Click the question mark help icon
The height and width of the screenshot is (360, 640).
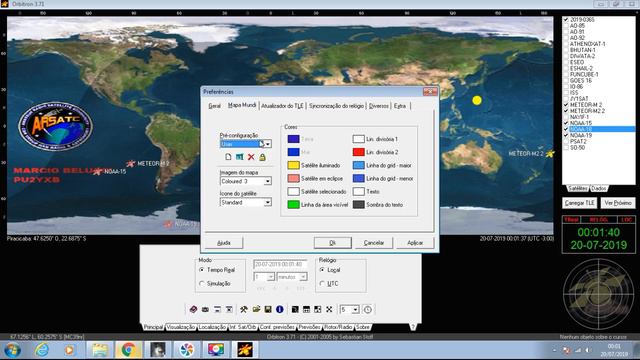click(x=413, y=327)
